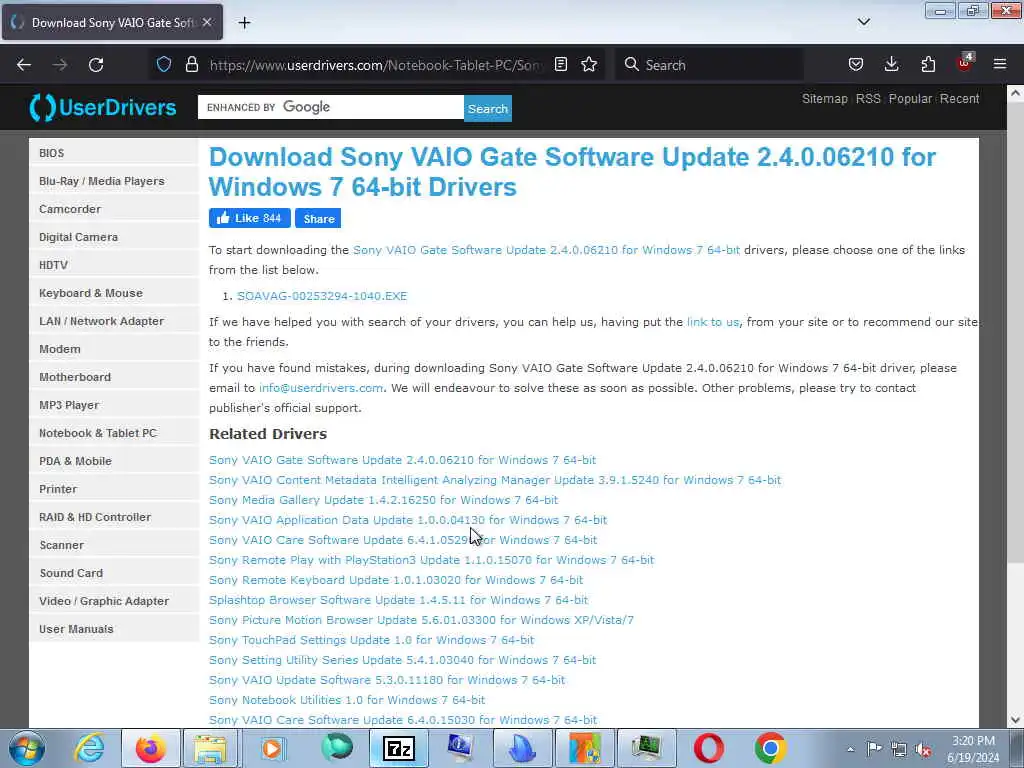The width and height of the screenshot is (1024, 768).
Task: Download SOAVAG-00253294-1040.EXE file link
Action: tap(322, 296)
